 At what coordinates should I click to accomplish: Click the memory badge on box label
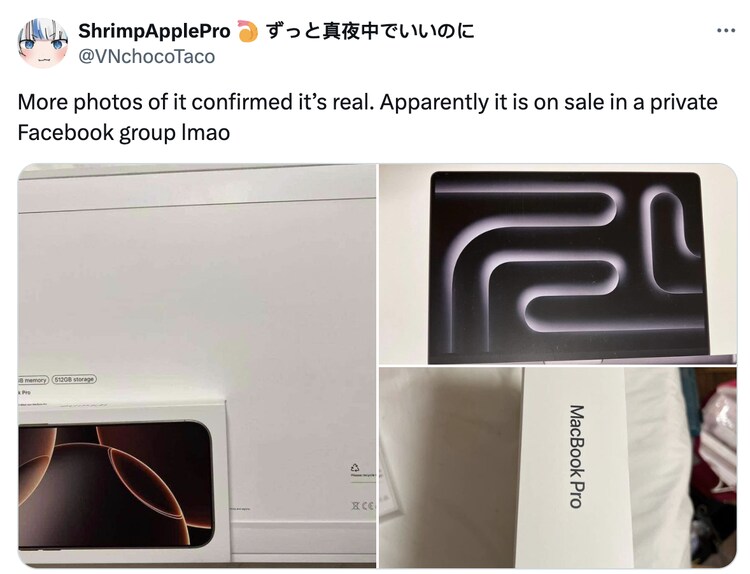(33, 380)
